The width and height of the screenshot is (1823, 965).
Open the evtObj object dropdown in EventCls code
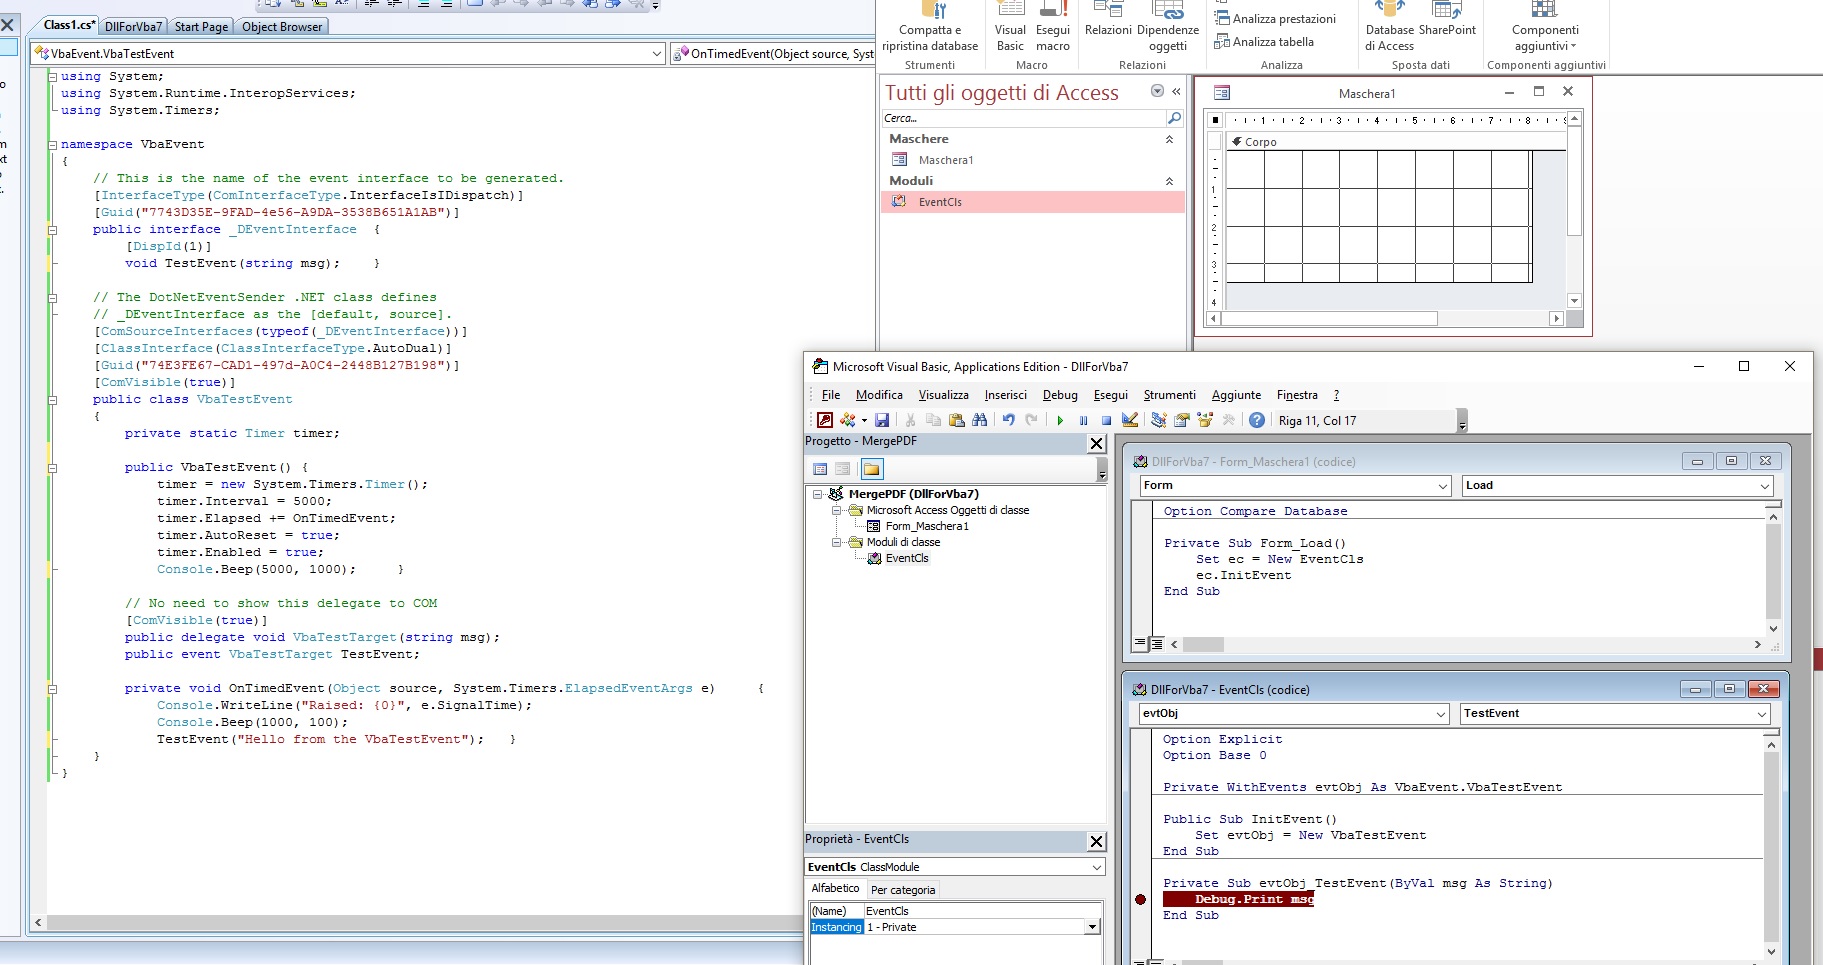click(1441, 714)
